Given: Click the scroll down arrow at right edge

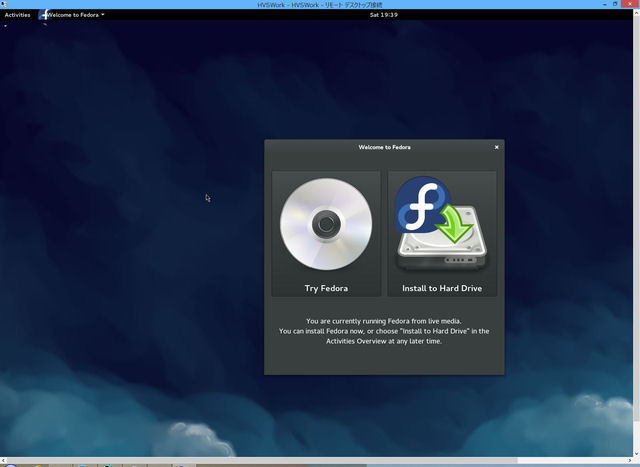Looking at the screenshot, I should point(636,454).
